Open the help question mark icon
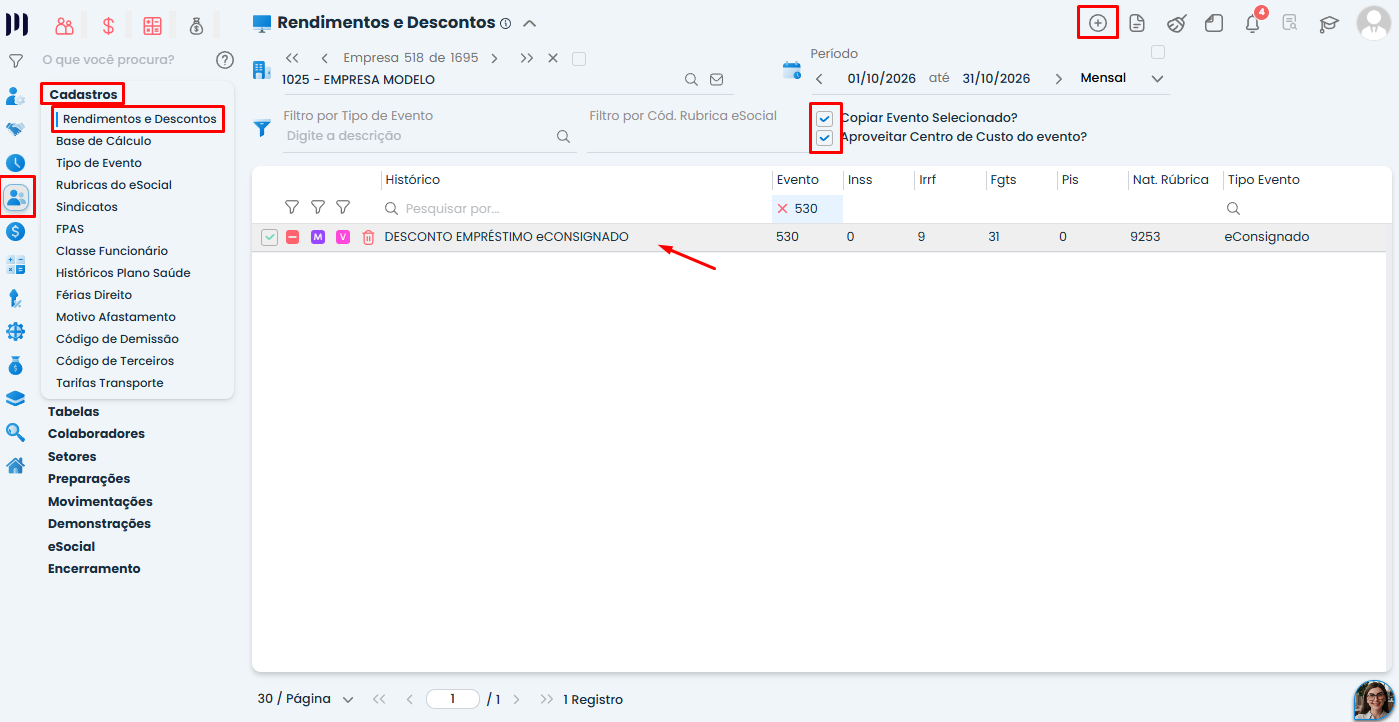 click(x=225, y=60)
